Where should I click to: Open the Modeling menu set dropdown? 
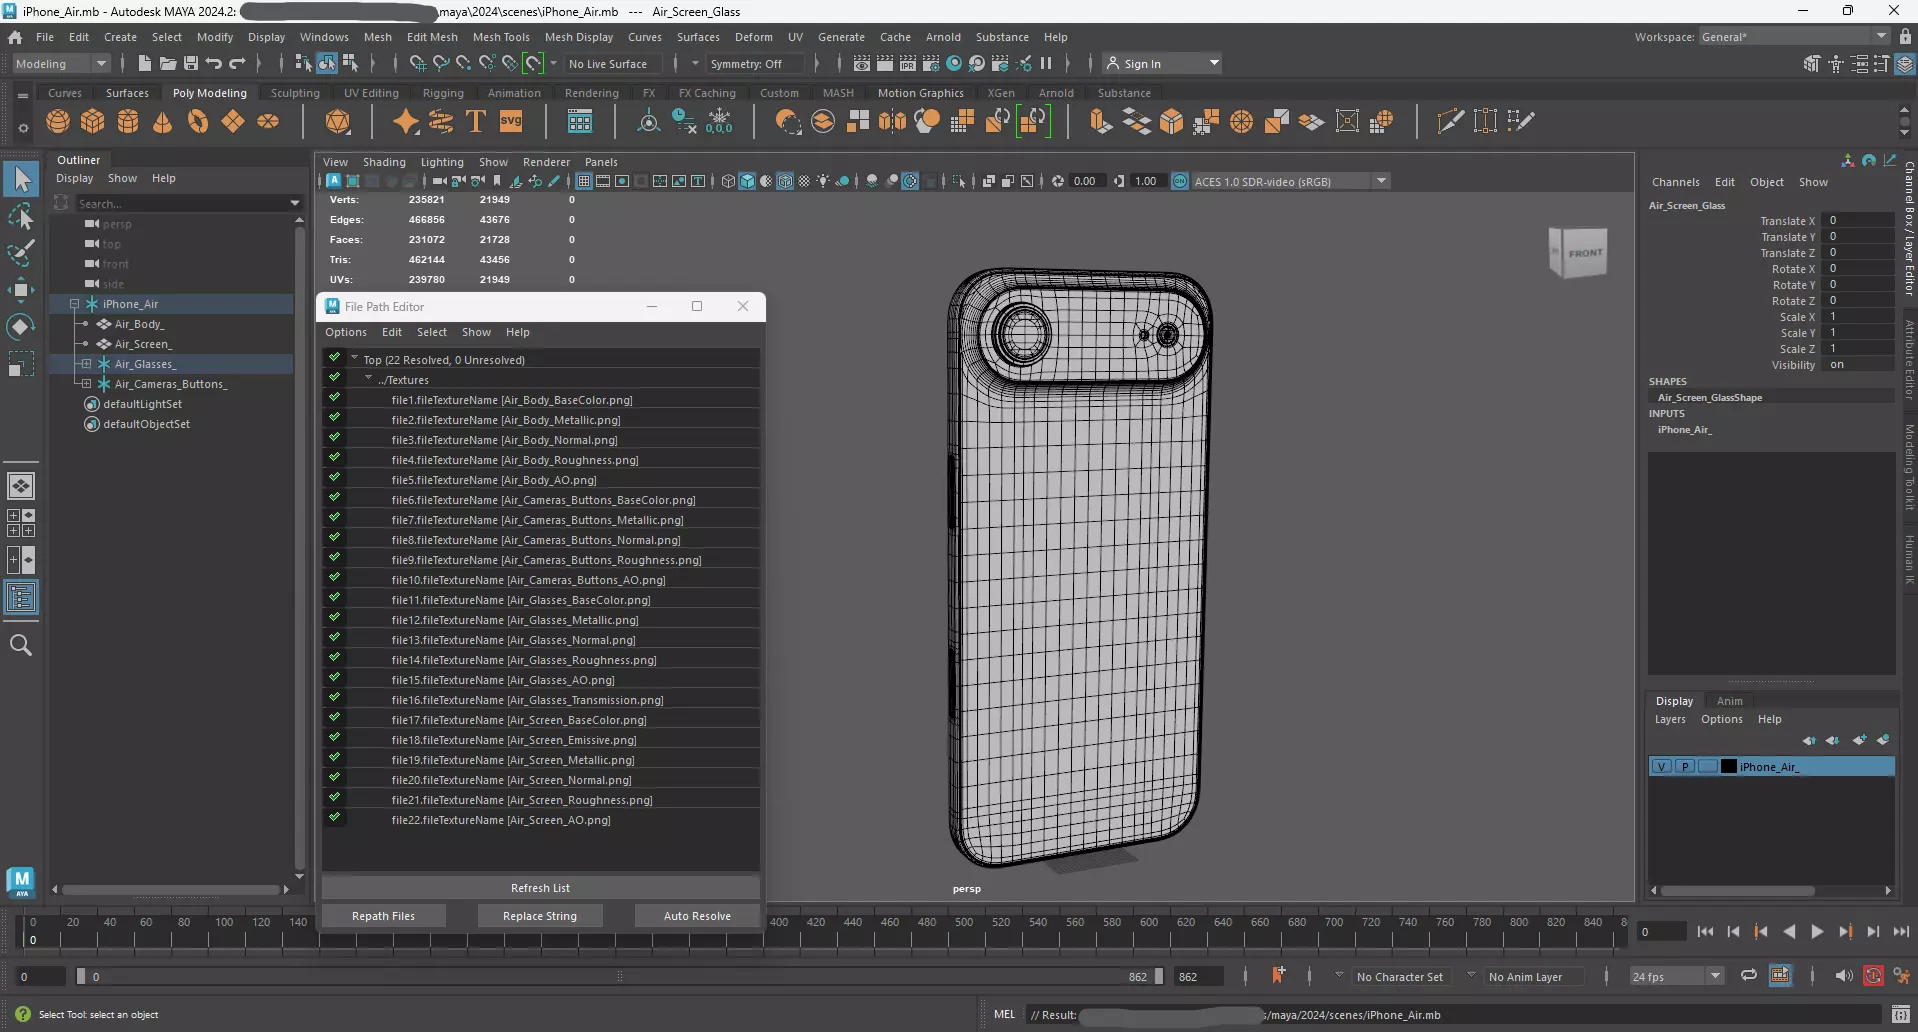tap(61, 64)
